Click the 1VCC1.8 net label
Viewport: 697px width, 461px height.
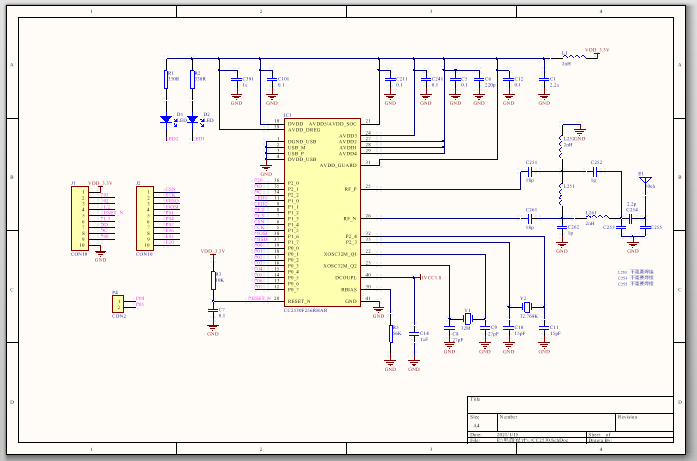click(431, 277)
